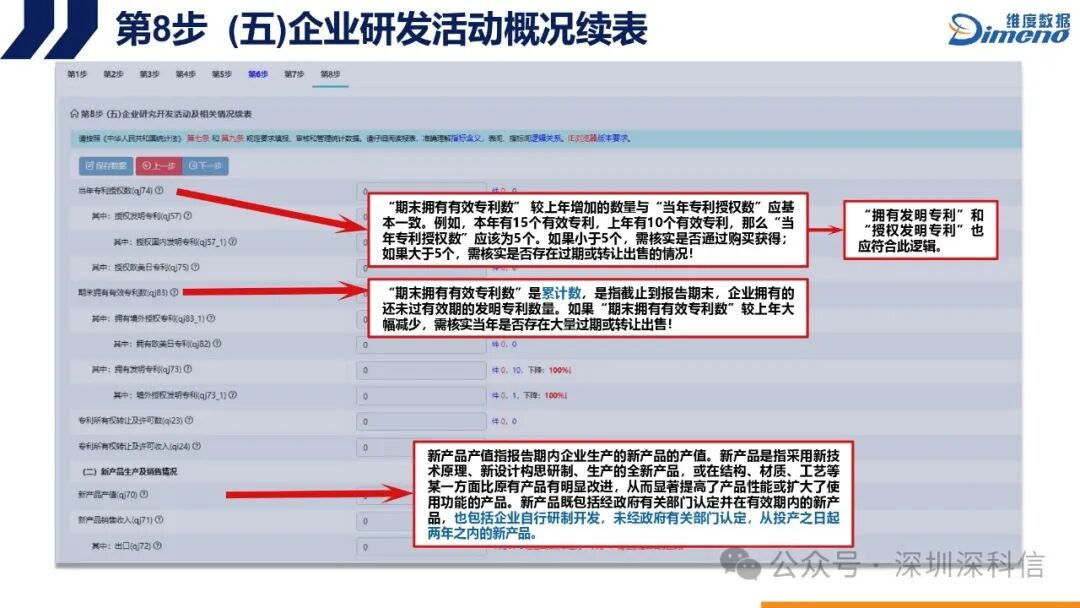Focus the 出口(qj72) input field
This screenshot has width=1080, height=608.
385,547
